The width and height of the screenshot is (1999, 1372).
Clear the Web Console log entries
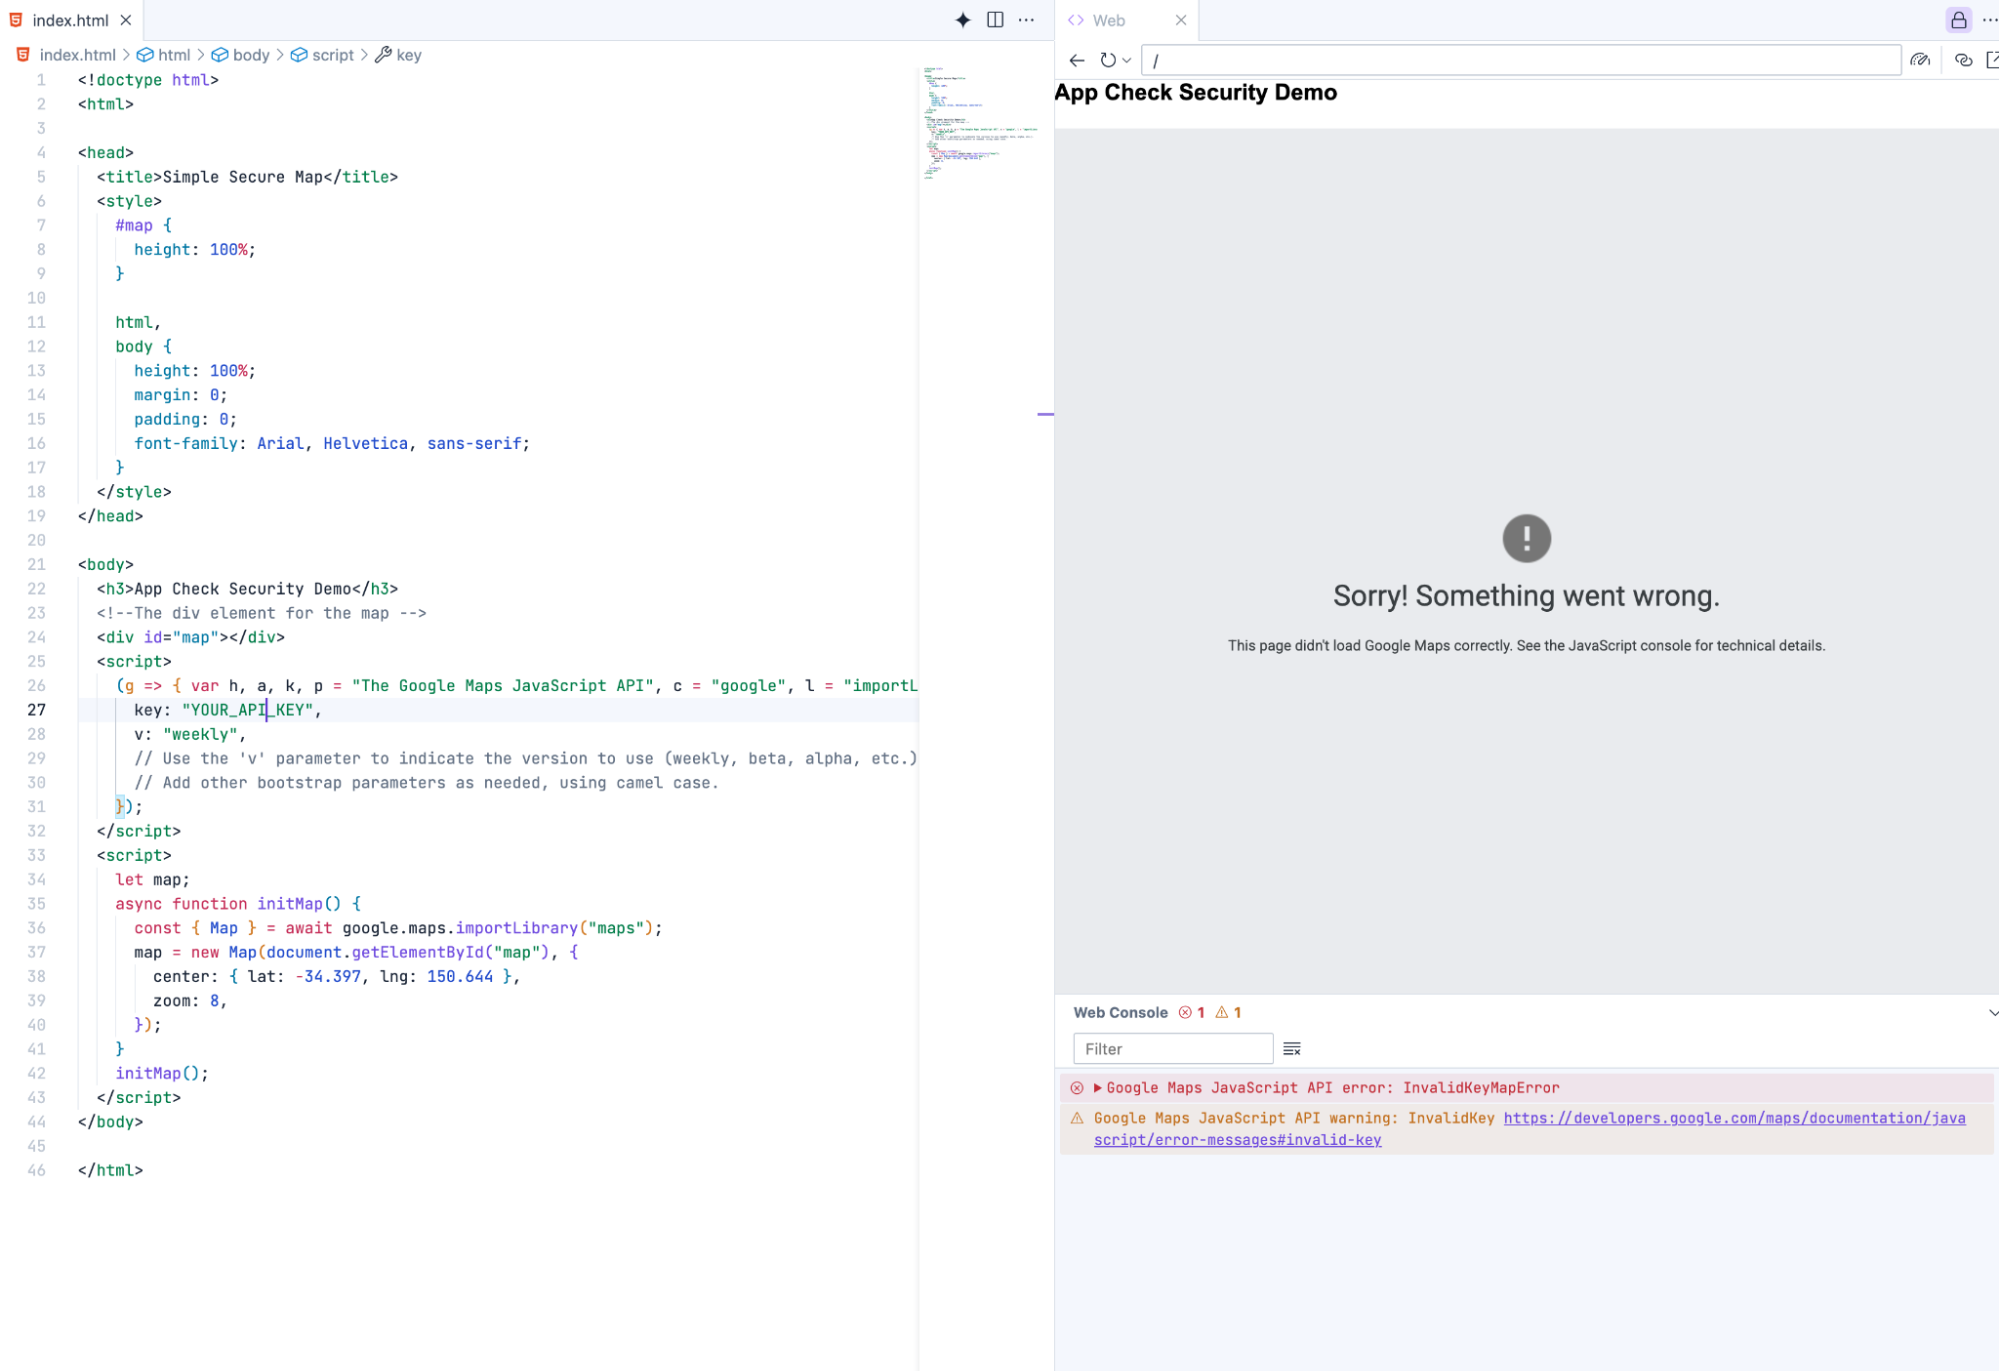pos(1291,1048)
